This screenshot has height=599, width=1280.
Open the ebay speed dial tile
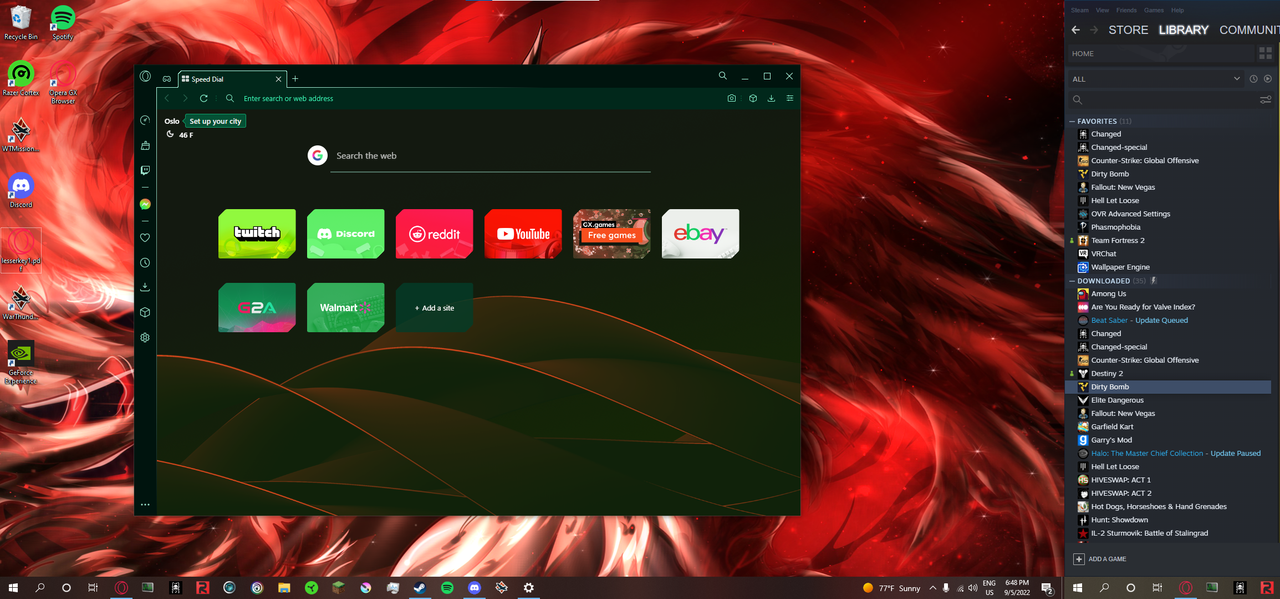click(700, 234)
